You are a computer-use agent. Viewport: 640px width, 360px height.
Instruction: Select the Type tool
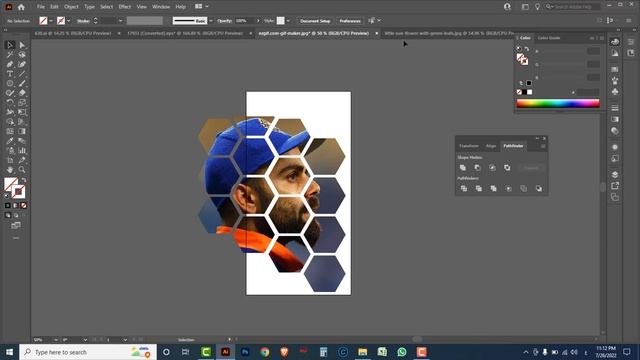(x=10, y=74)
